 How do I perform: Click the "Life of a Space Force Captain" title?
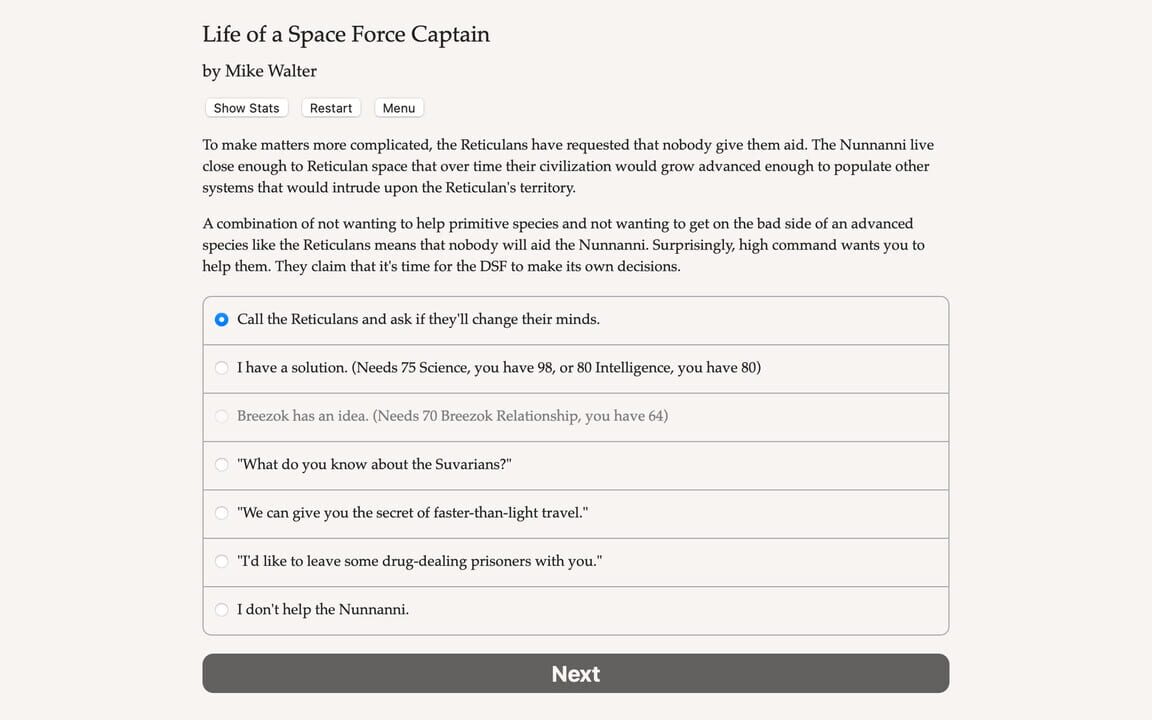[346, 34]
